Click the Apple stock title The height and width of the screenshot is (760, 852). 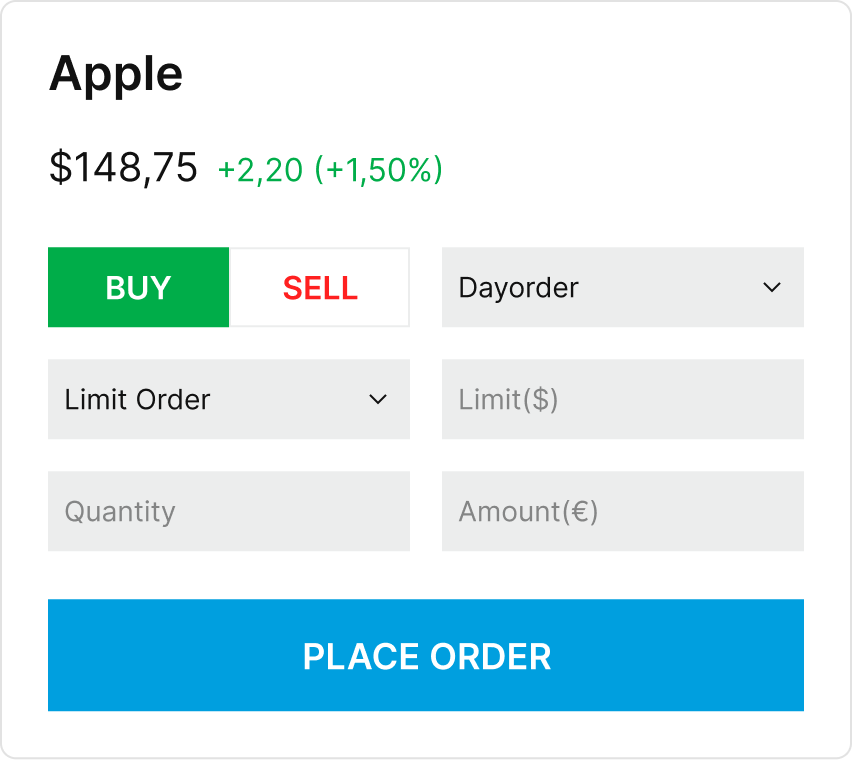(x=116, y=74)
